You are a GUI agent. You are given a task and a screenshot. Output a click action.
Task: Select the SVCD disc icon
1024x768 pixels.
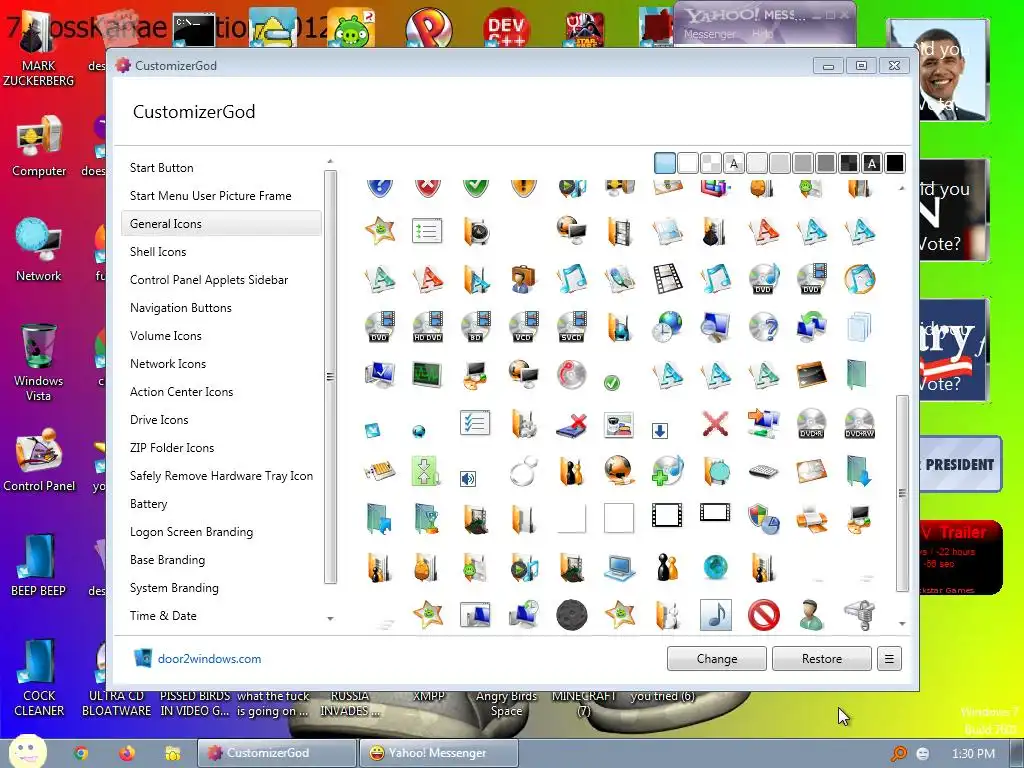[571, 327]
